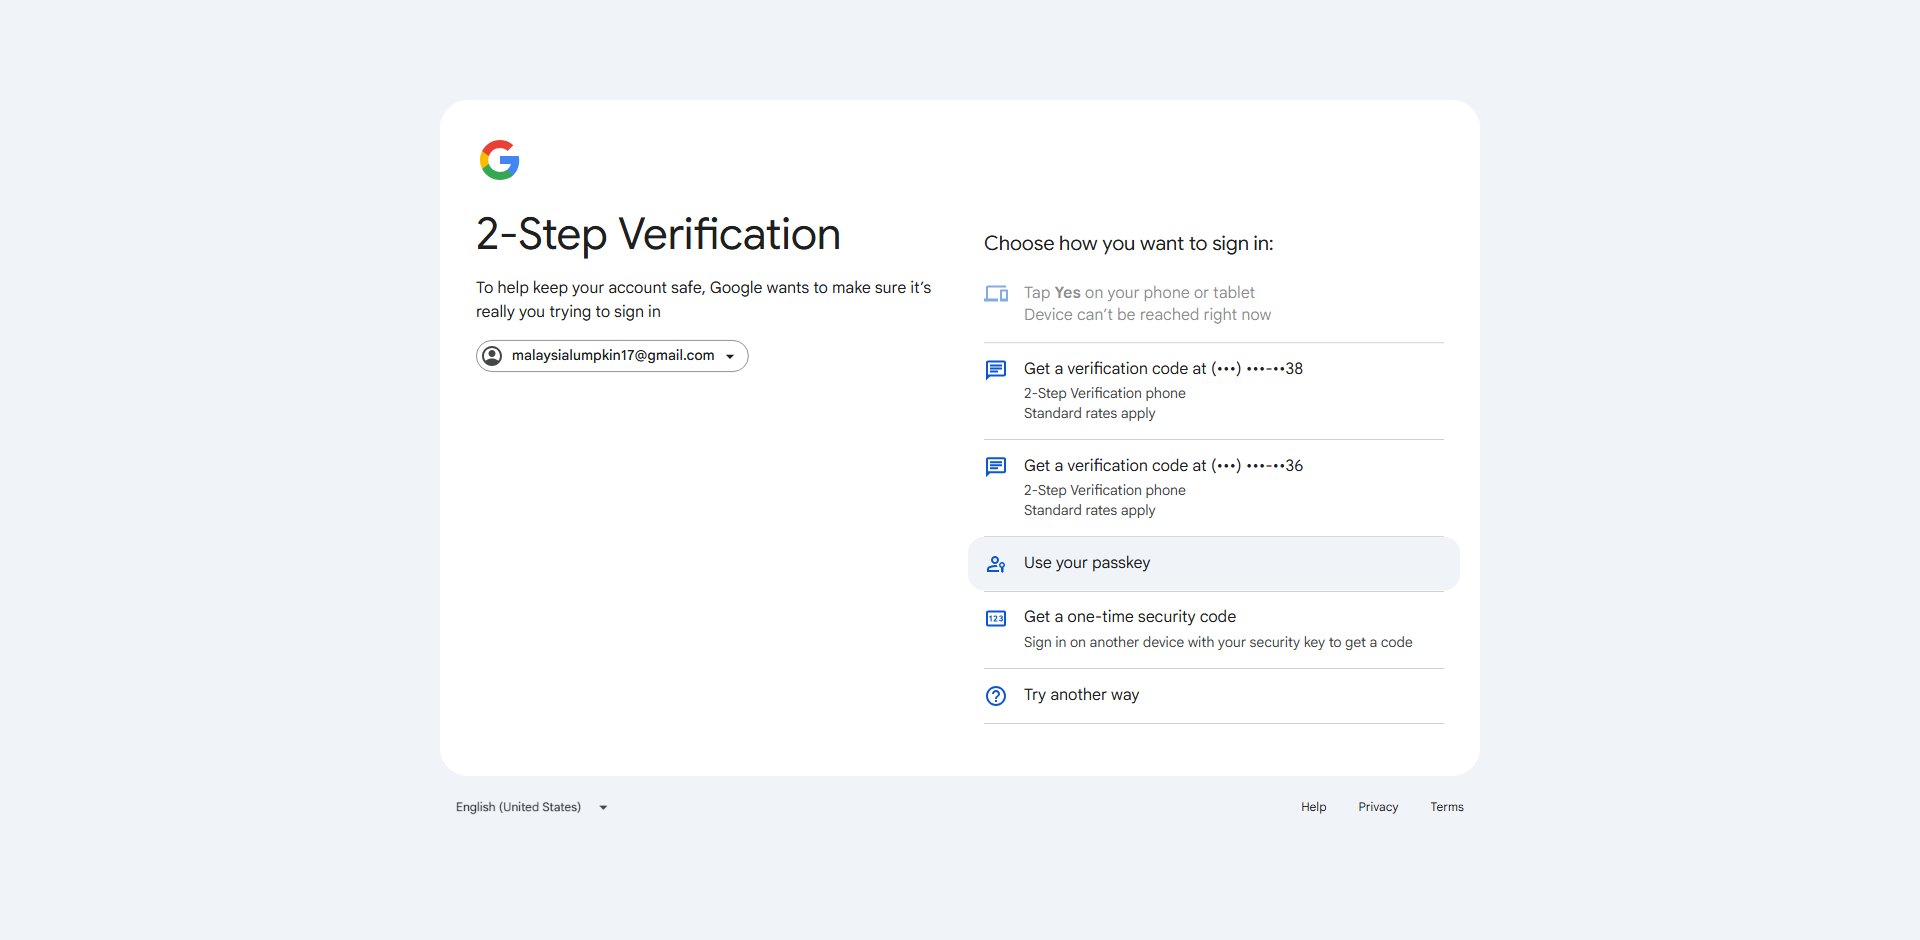The image size is (1920, 940).
Task: Click the 'To help keep your account safe' description
Action: pos(704,300)
